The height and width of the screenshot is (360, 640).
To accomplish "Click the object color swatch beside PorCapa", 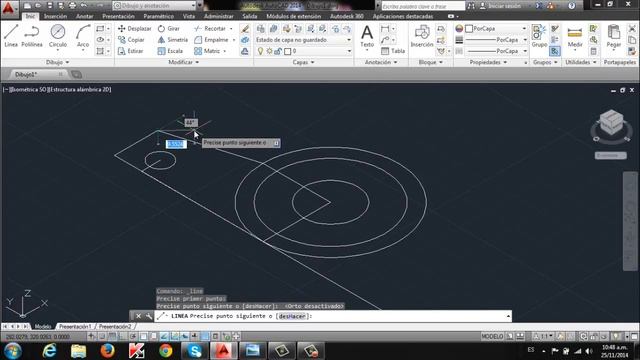I will coord(469,29).
